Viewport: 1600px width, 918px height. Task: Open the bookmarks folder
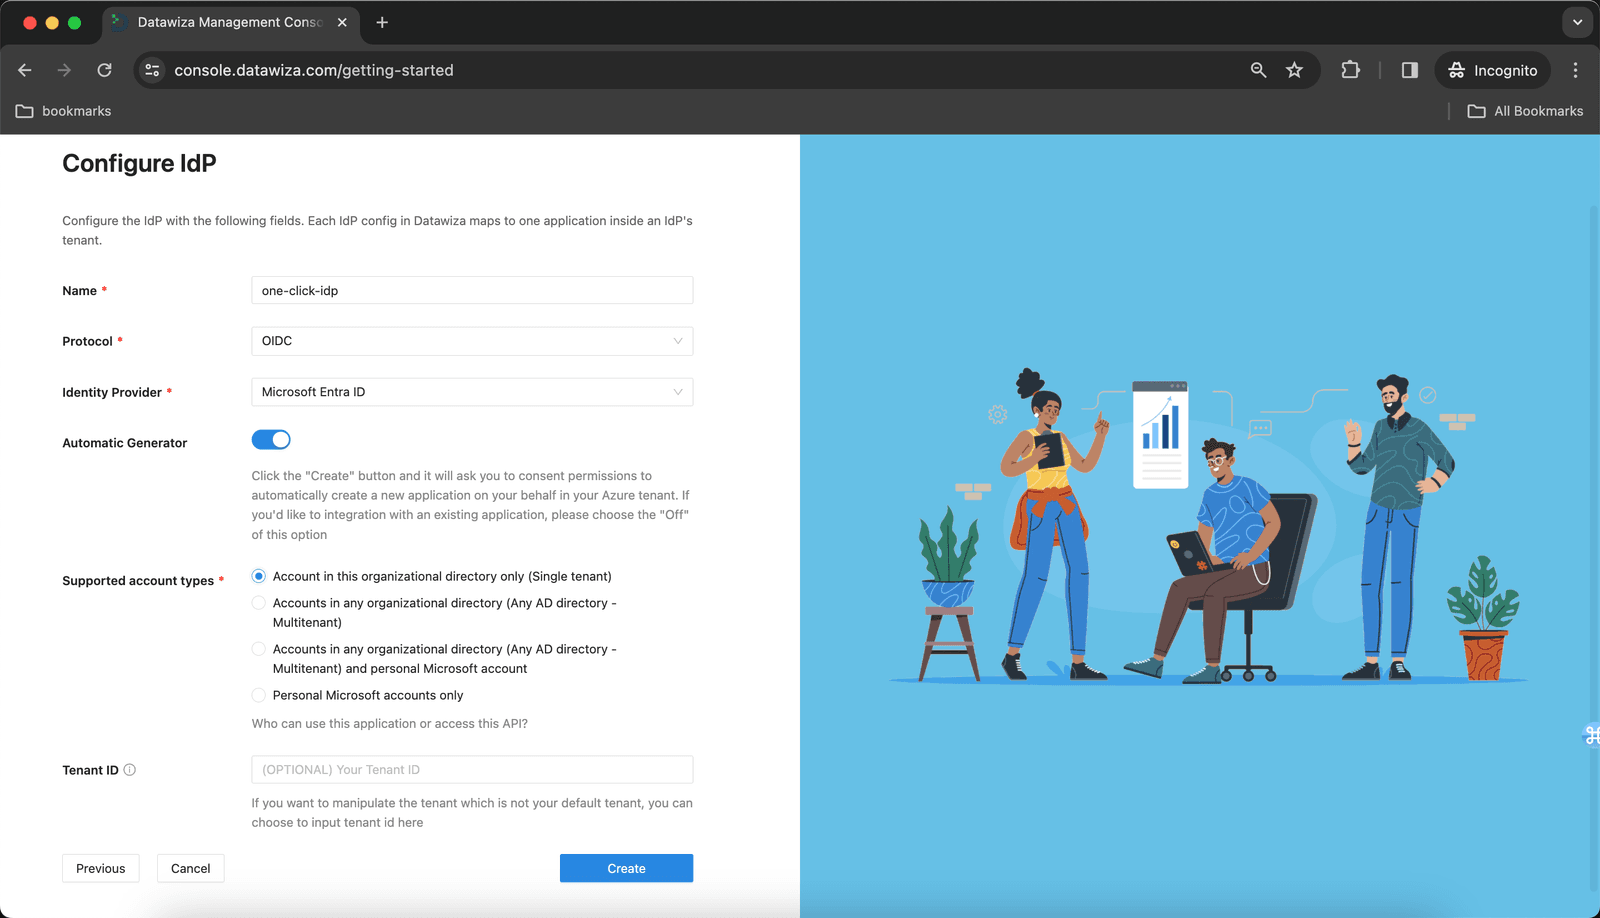(63, 111)
